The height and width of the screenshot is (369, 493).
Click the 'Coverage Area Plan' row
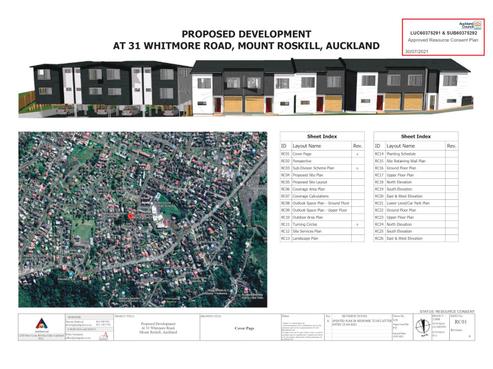point(322,189)
